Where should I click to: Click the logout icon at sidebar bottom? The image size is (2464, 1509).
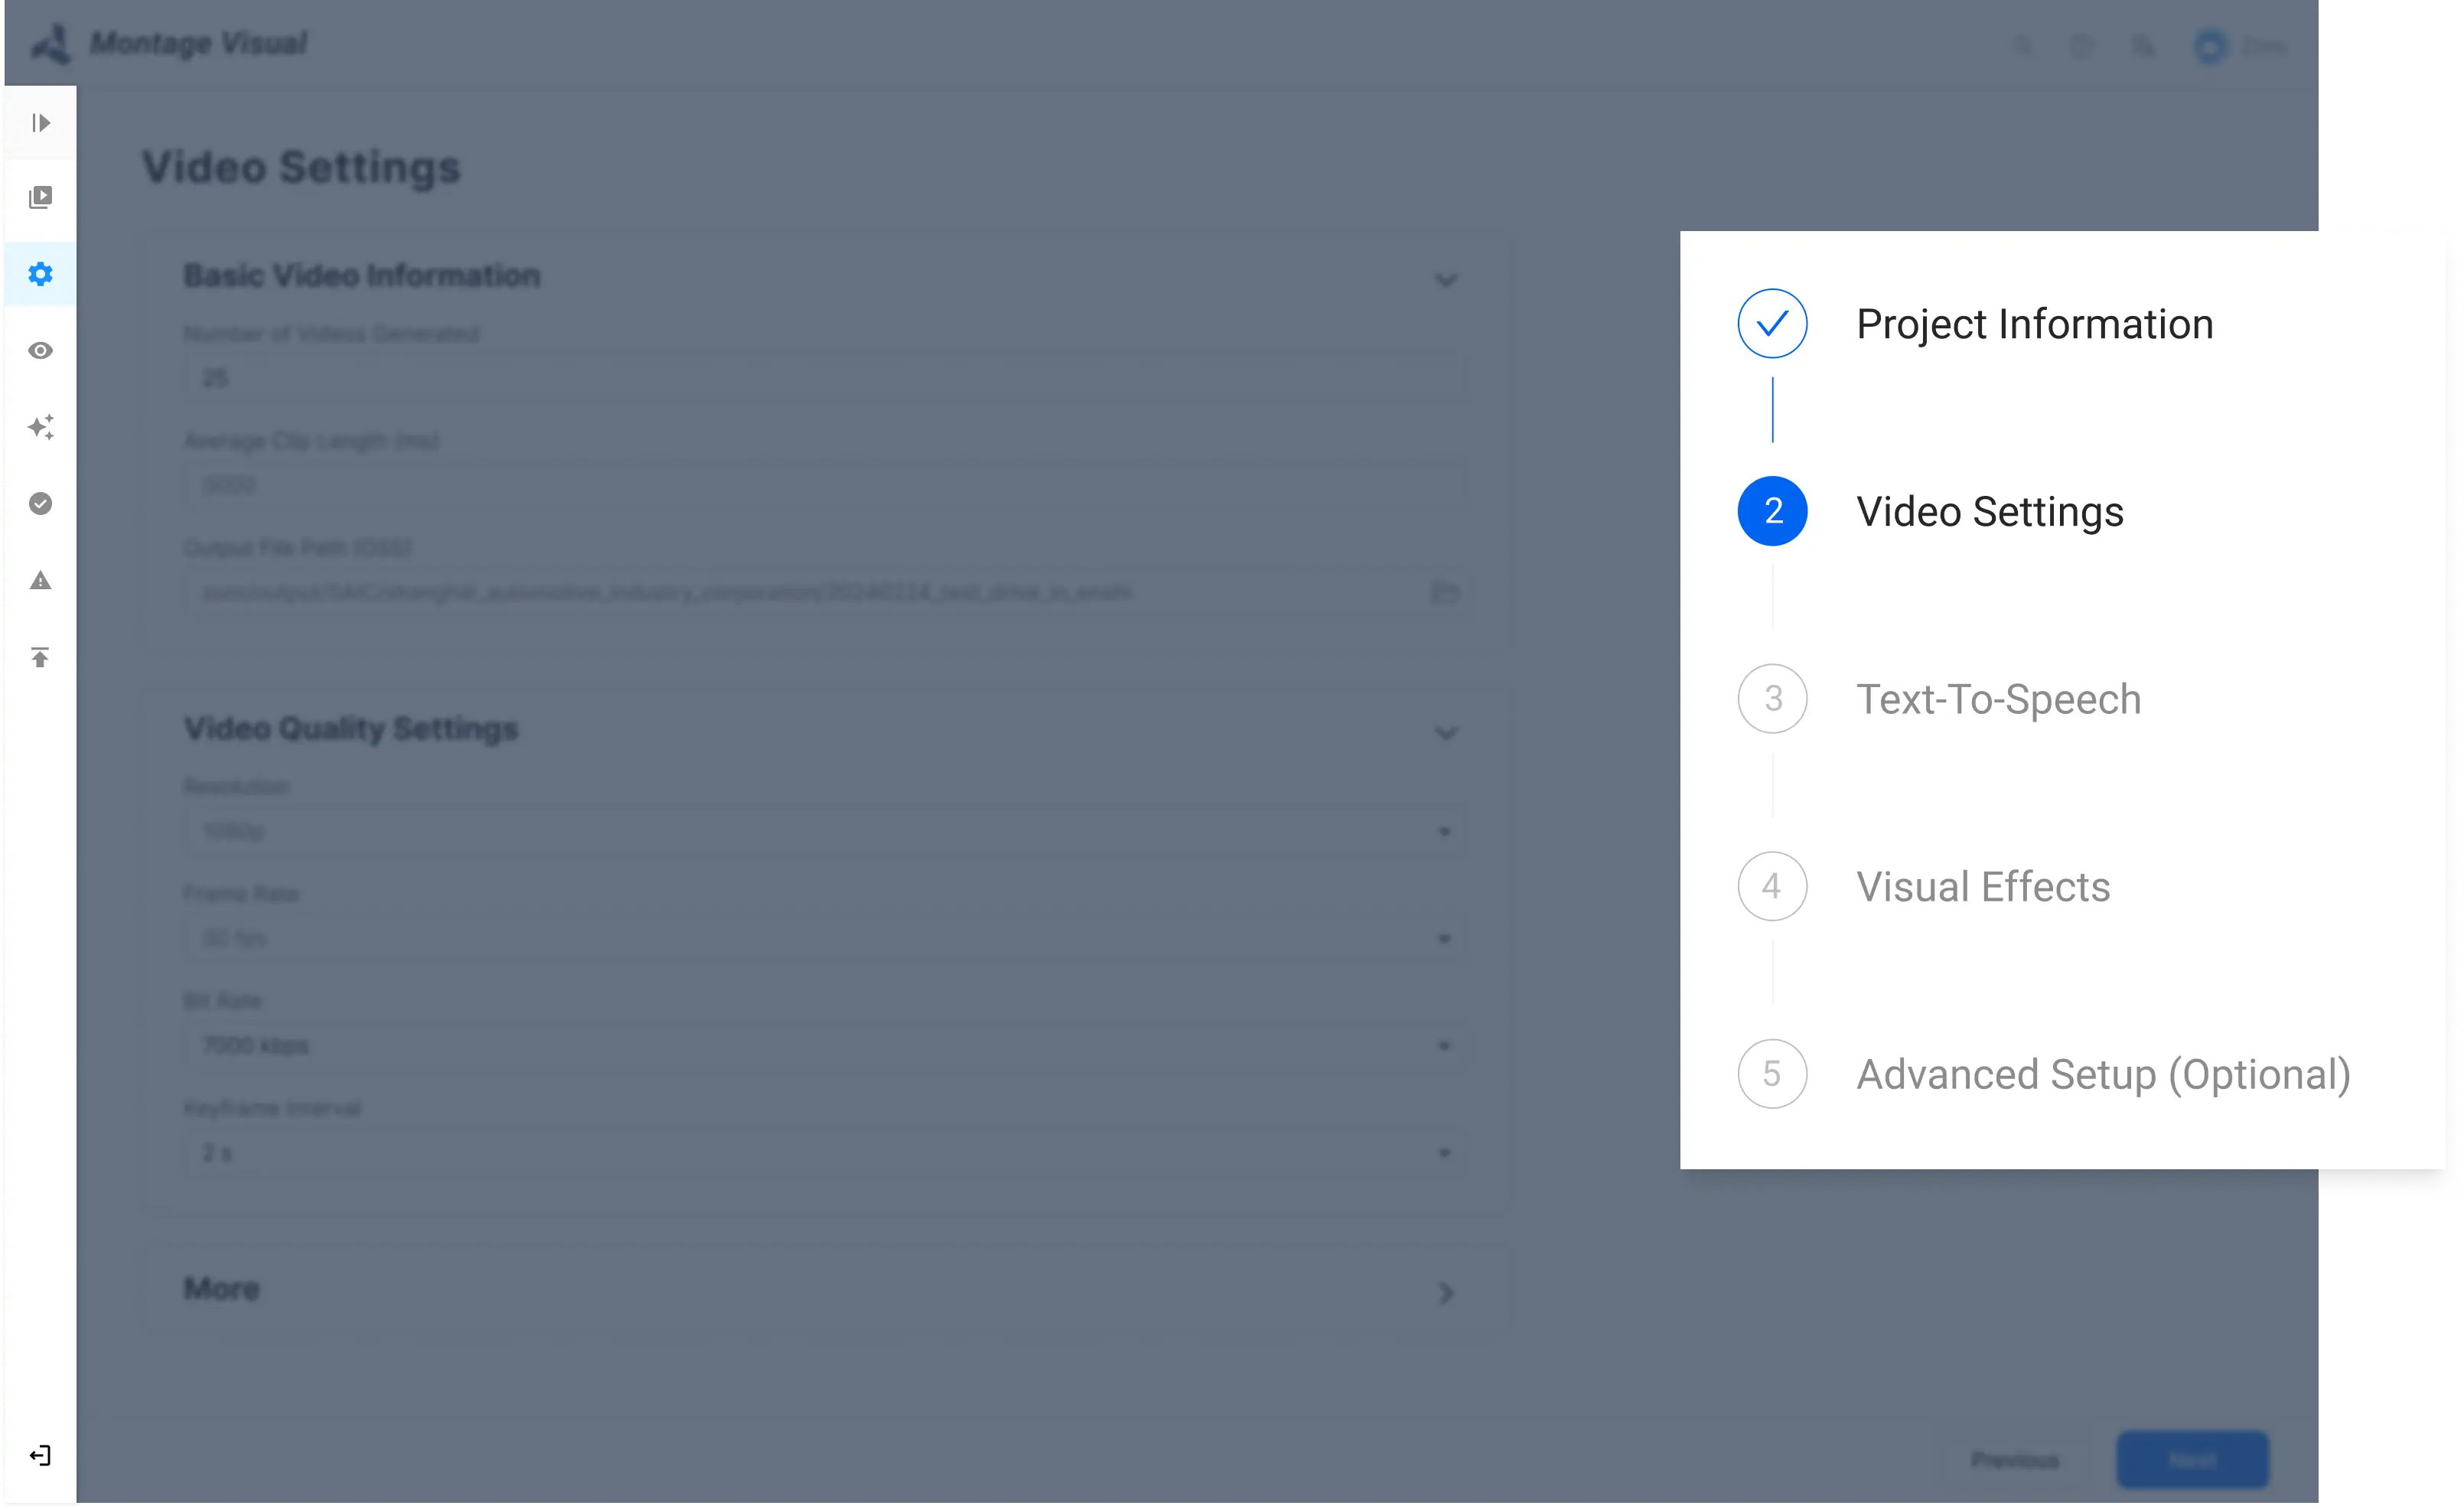point(40,1455)
